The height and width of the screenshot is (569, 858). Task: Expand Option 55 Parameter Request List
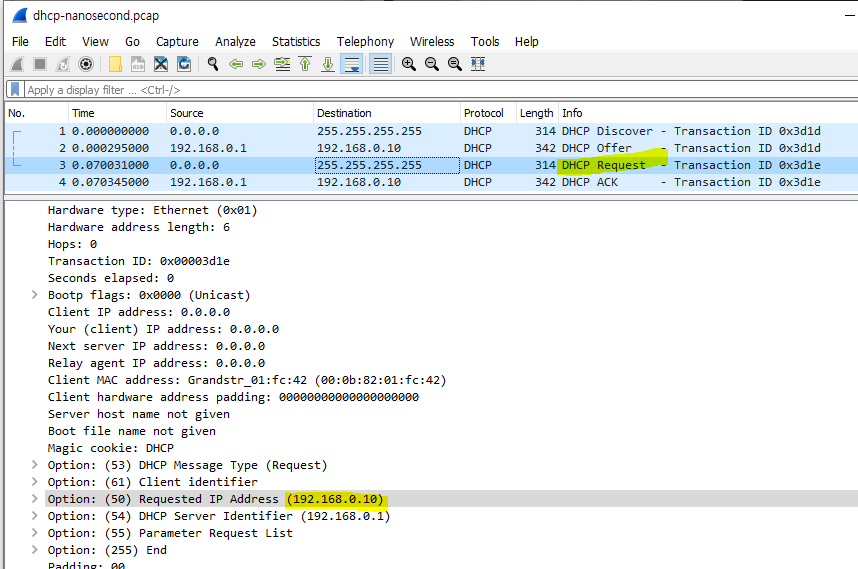pyautogui.click(x=34, y=533)
